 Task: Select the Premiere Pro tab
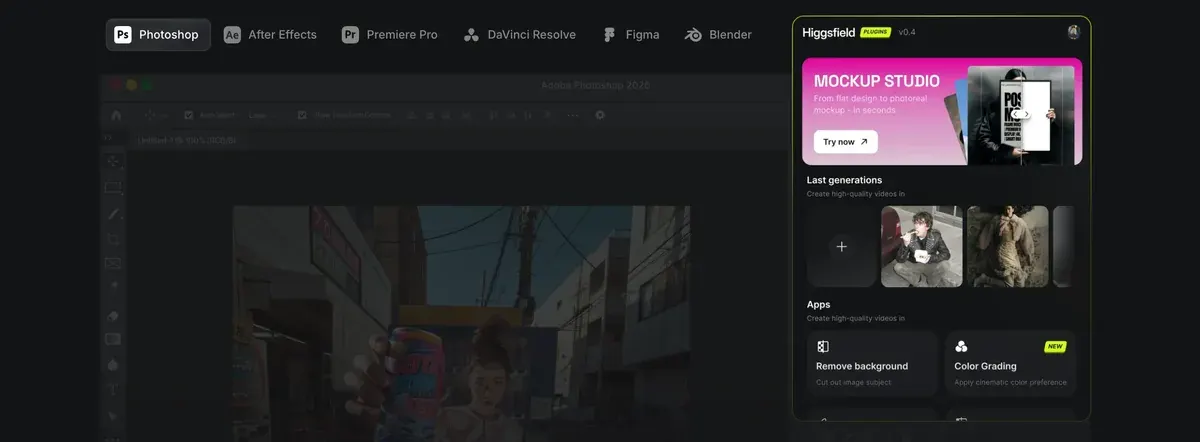(x=390, y=34)
